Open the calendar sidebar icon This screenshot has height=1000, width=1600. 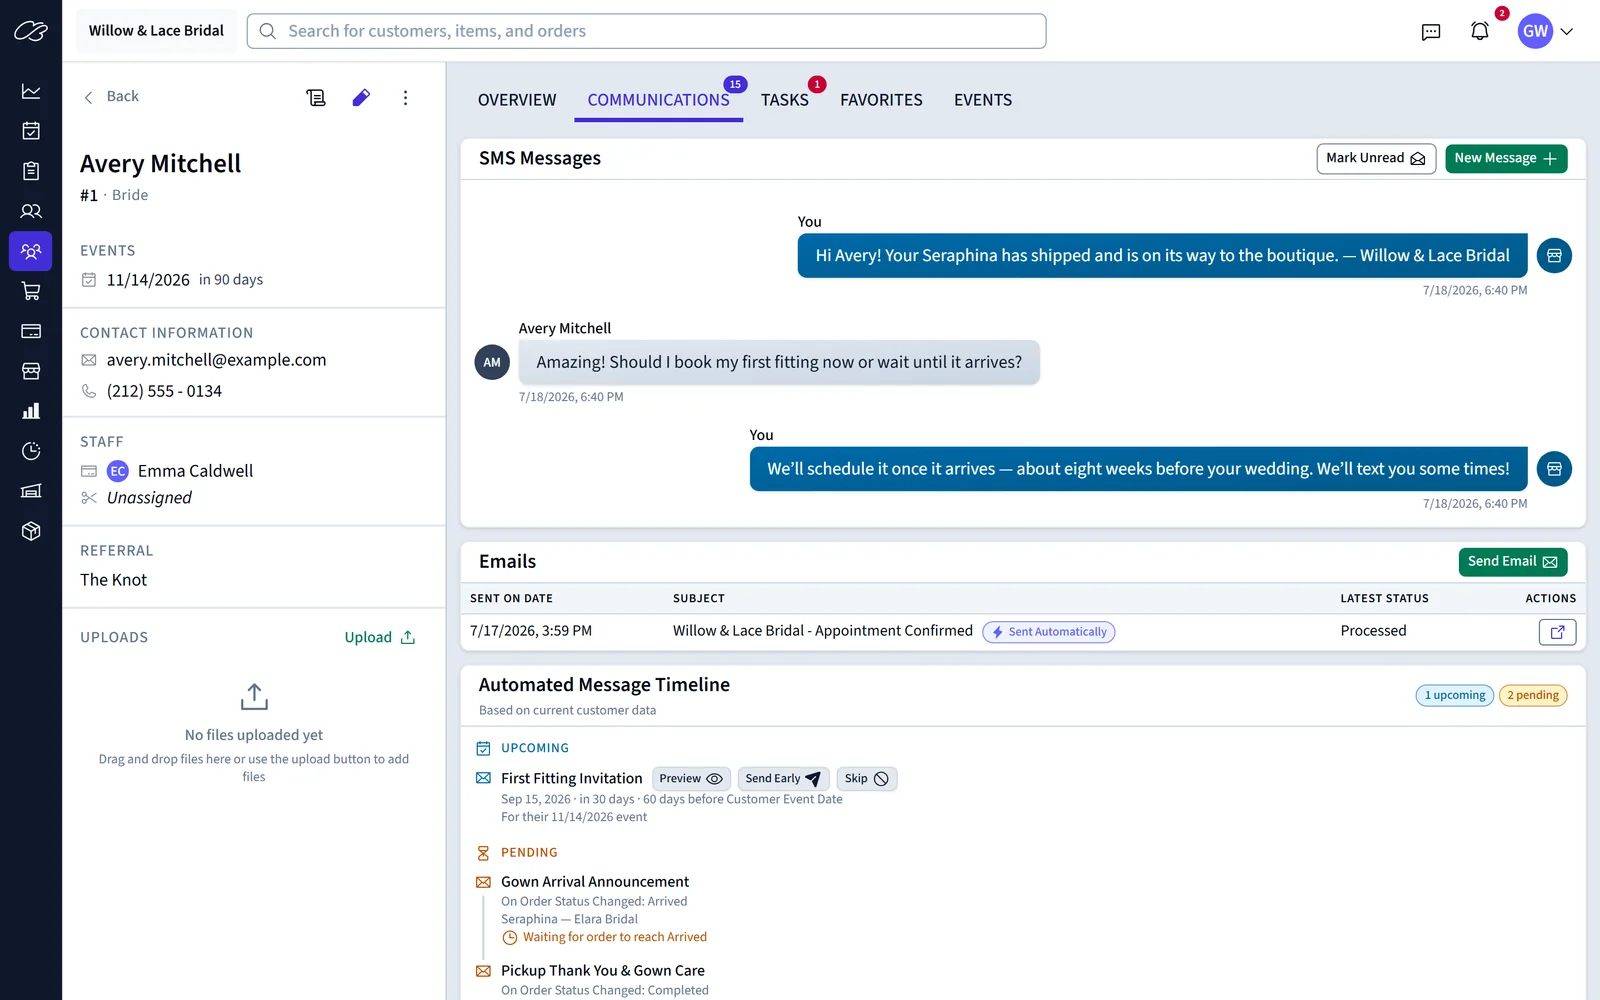click(x=31, y=131)
